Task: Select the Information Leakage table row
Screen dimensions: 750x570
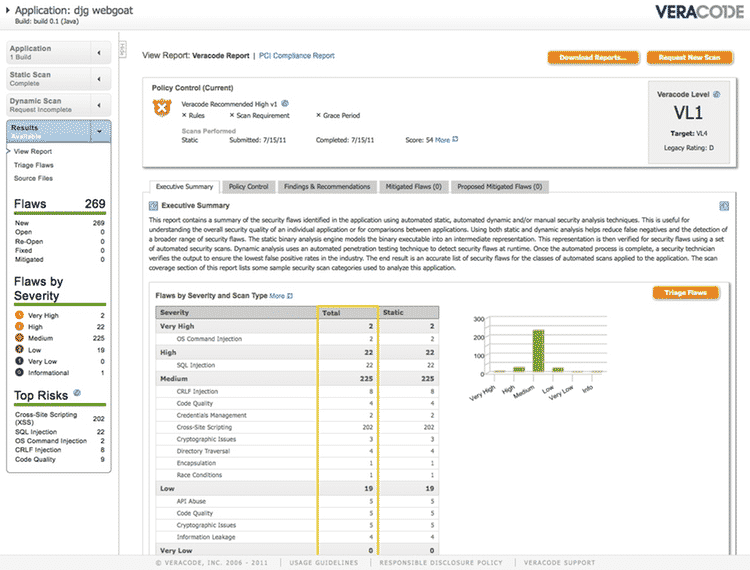Action: click(x=297, y=537)
